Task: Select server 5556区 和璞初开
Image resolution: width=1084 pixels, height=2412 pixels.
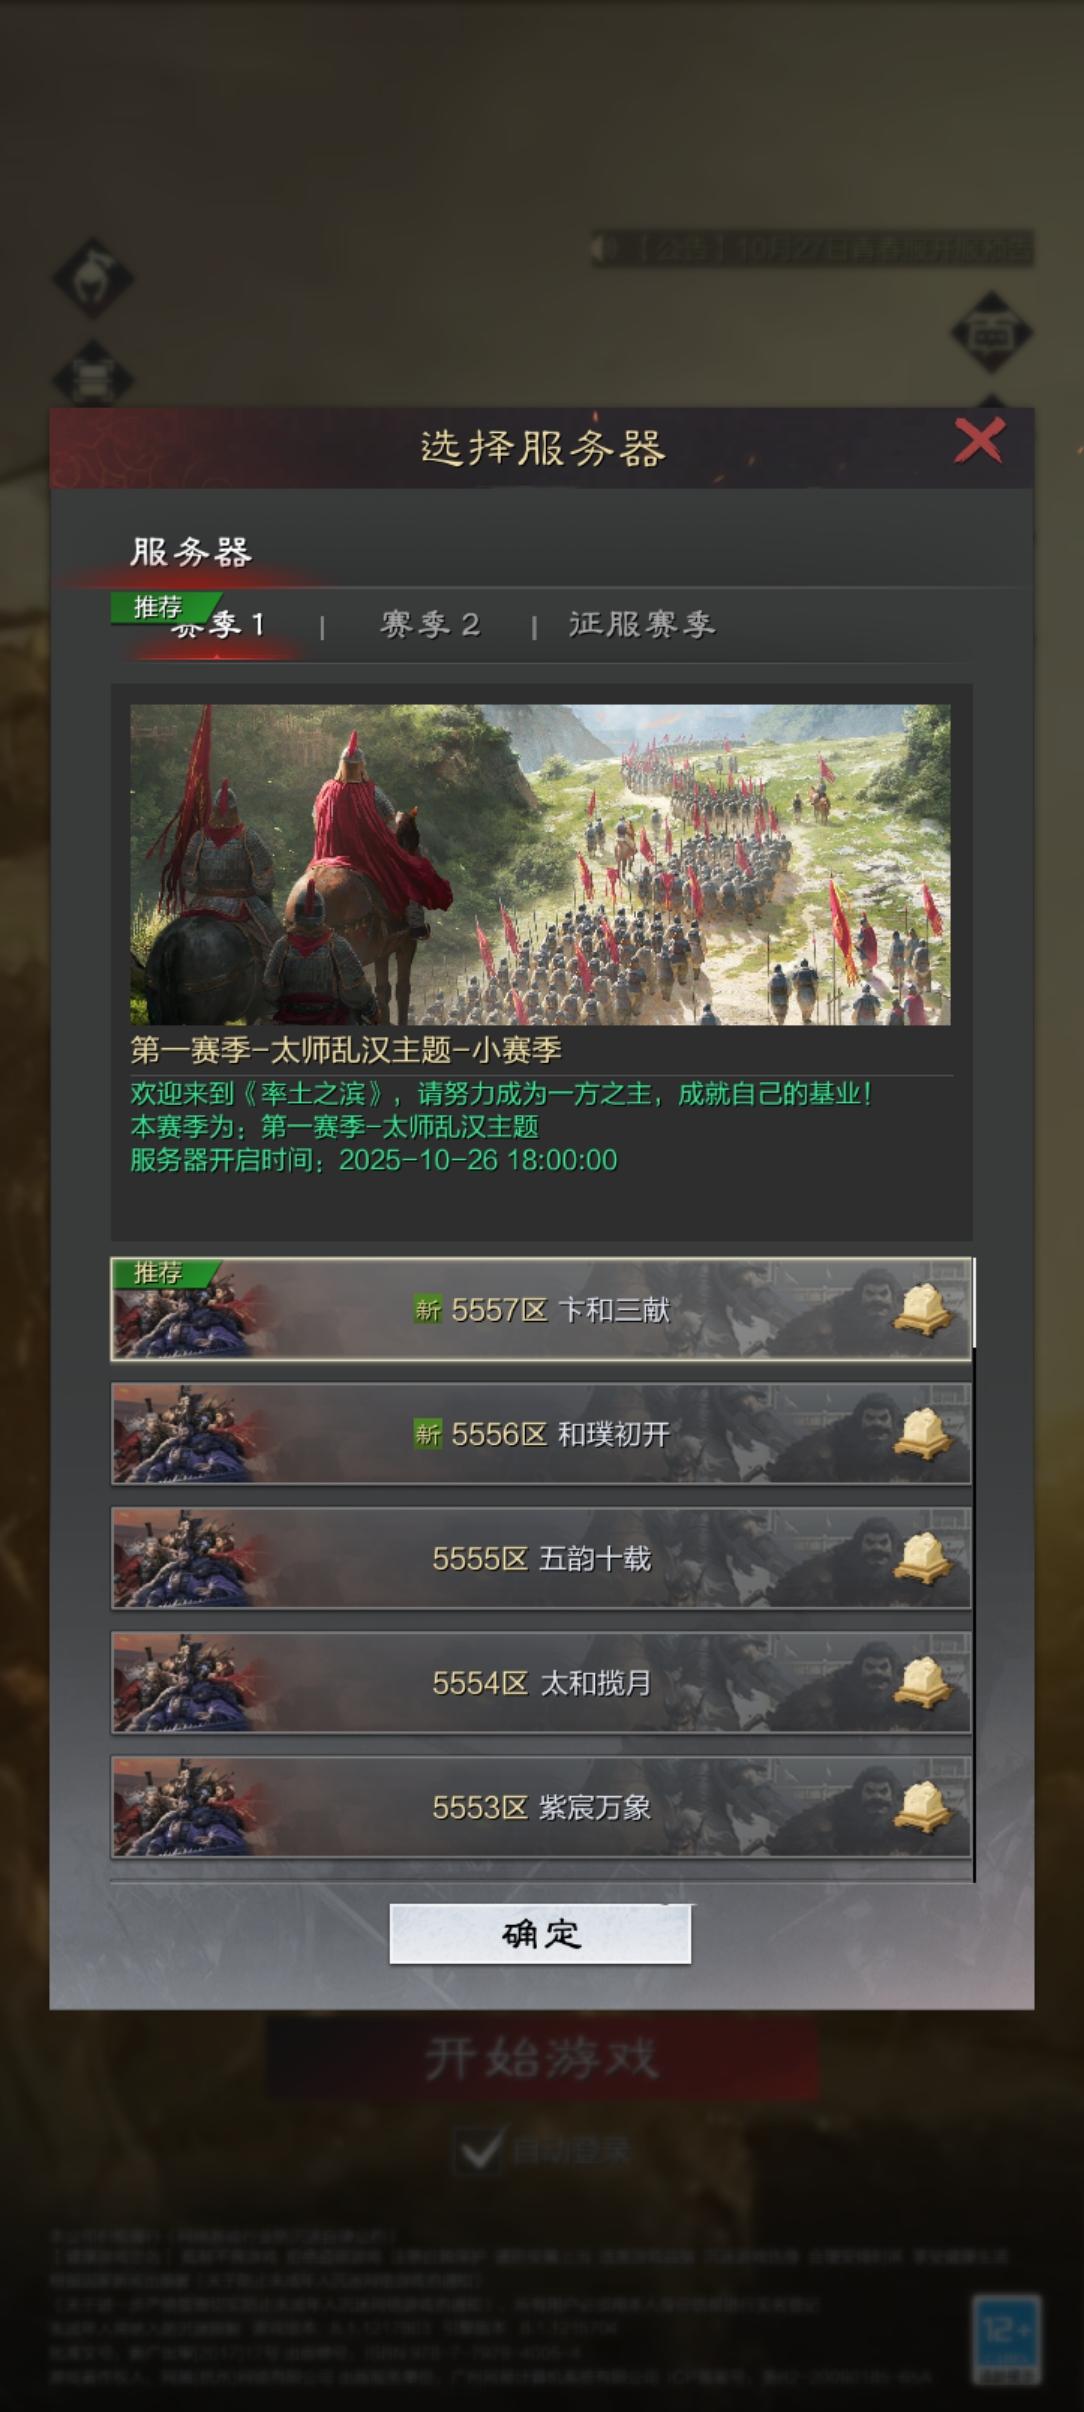Action: (x=541, y=1434)
